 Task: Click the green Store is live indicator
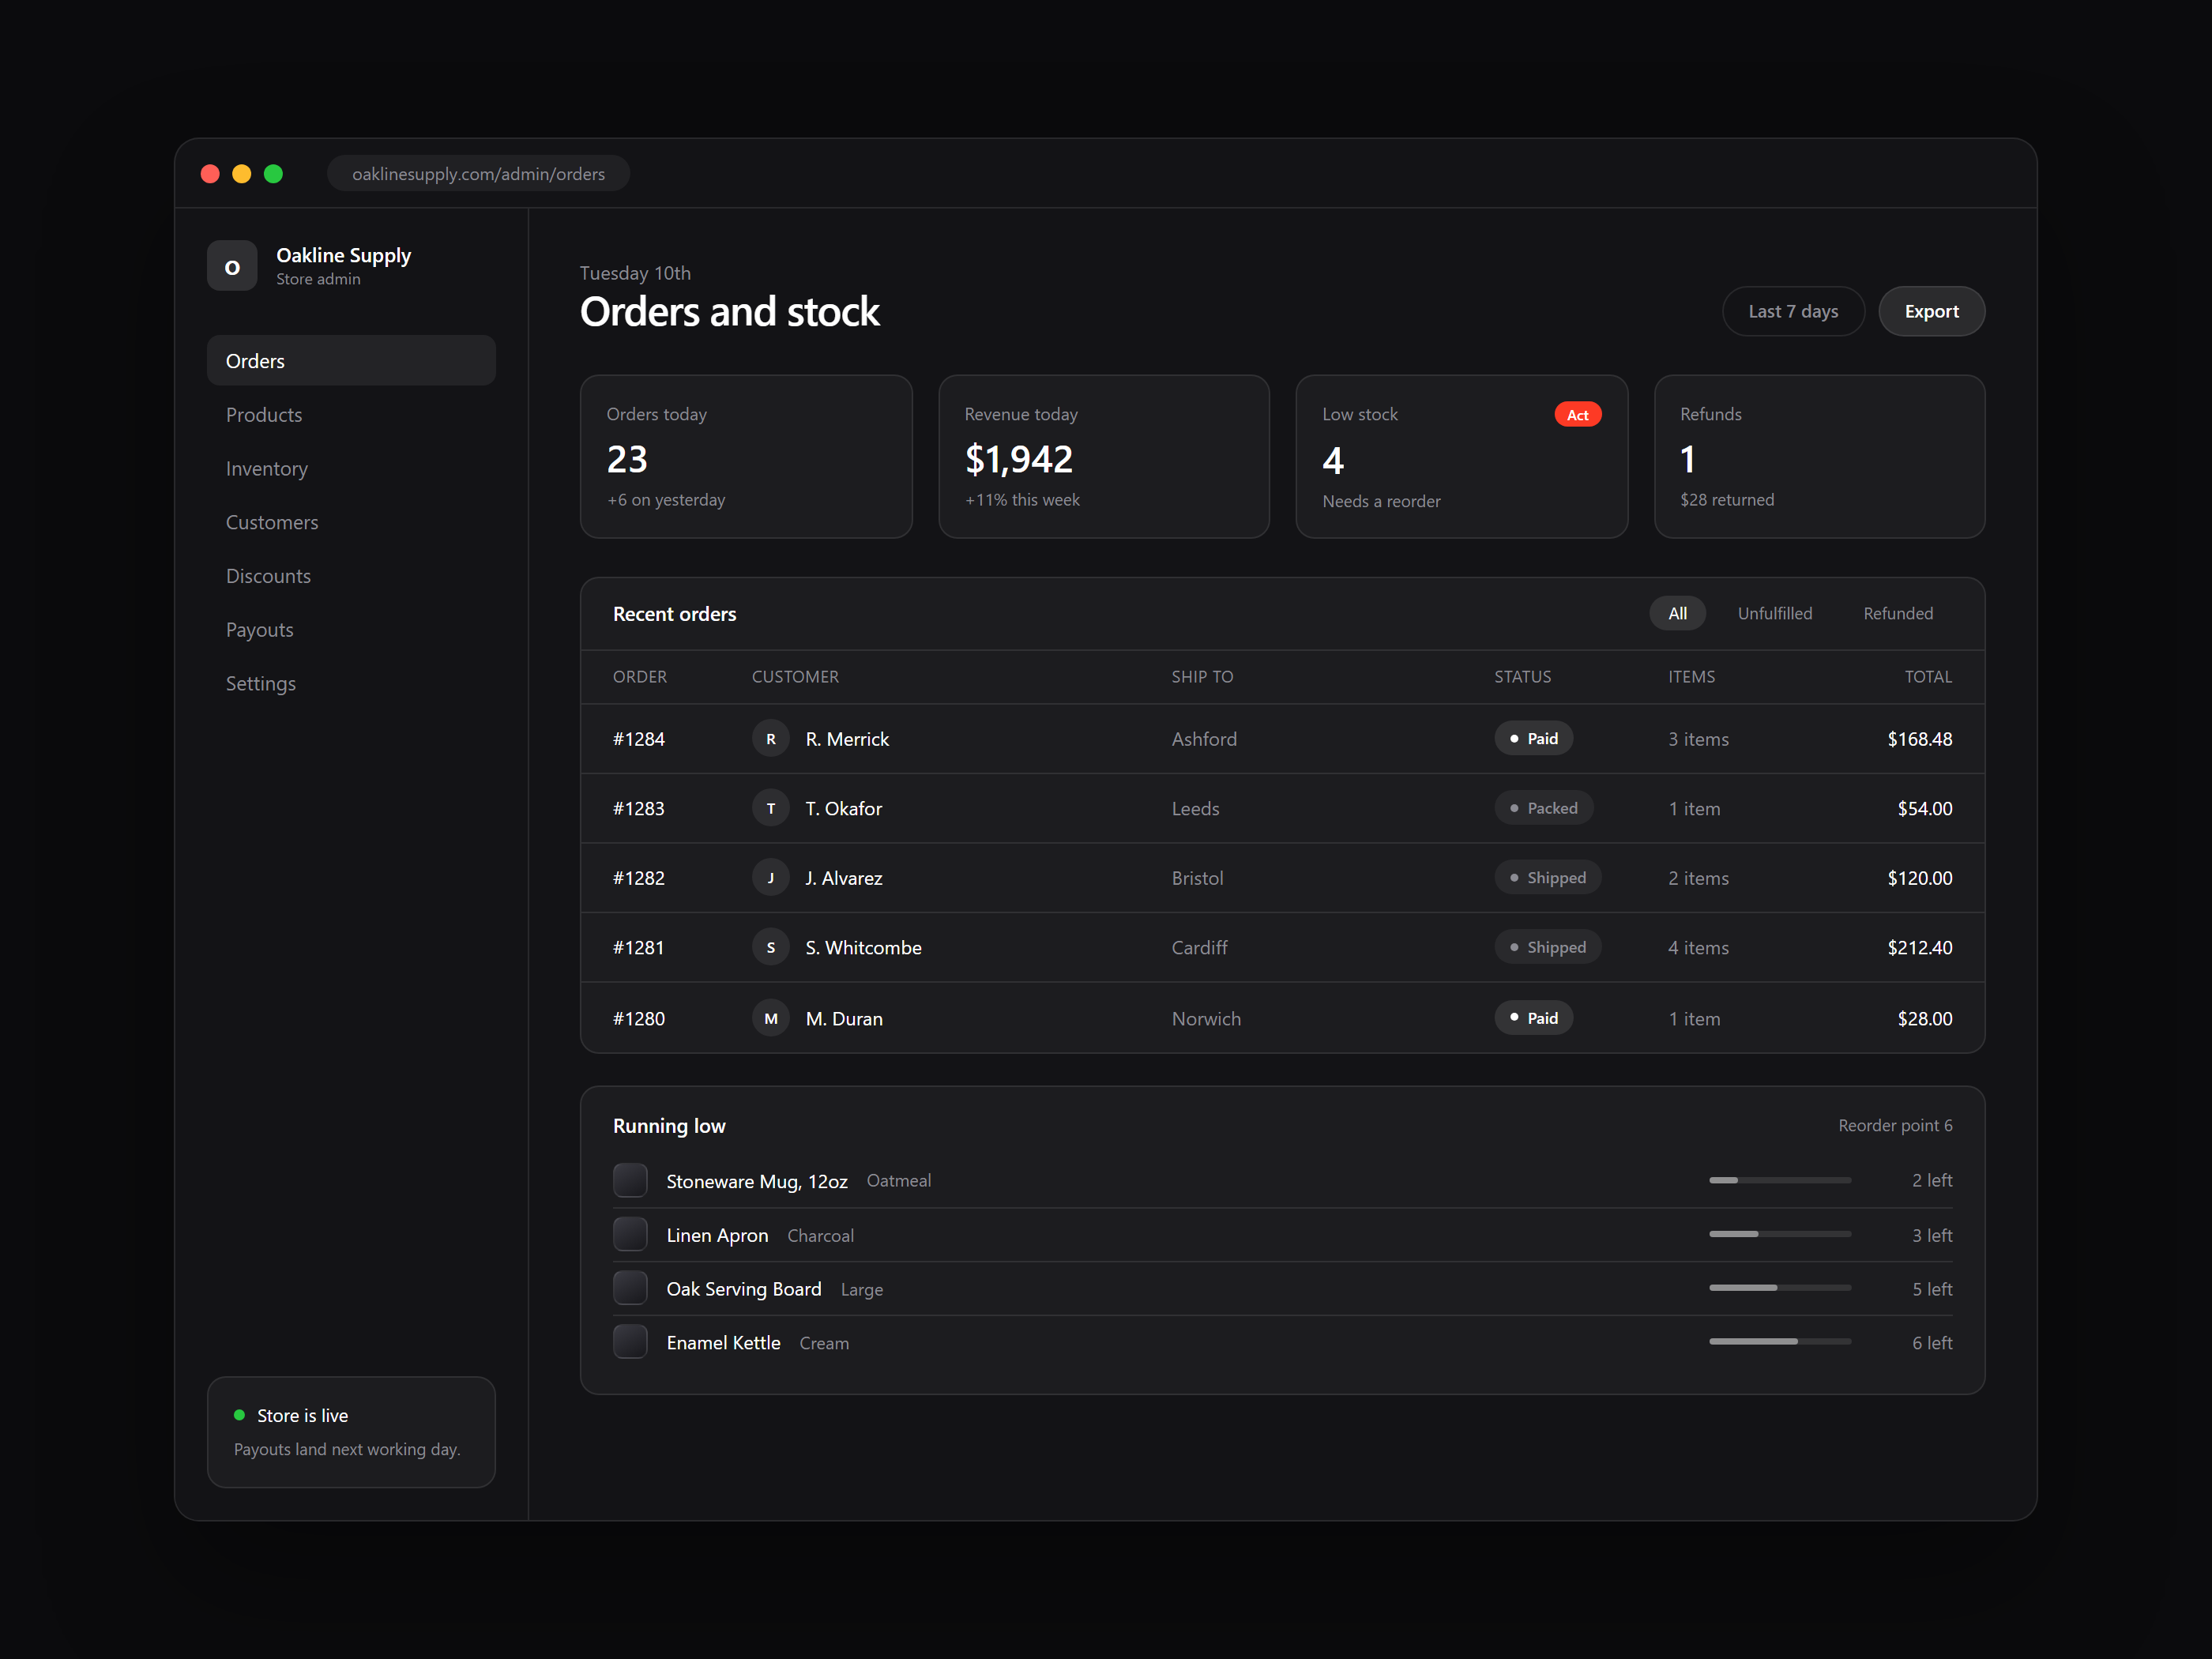click(x=239, y=1415)
